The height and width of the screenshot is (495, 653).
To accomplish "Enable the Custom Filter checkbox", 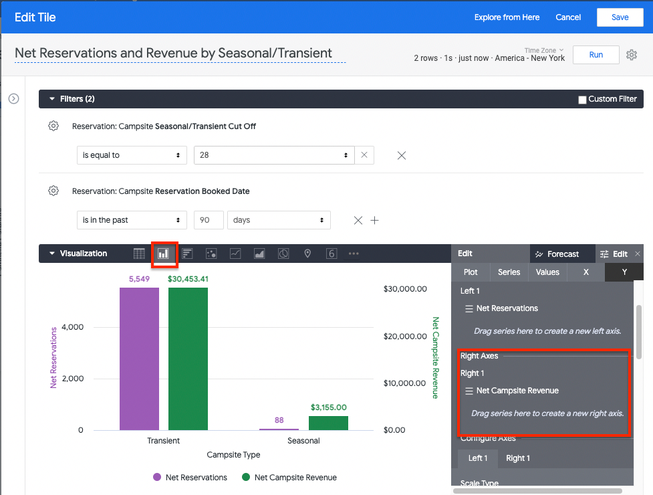I will click(582, 99).
